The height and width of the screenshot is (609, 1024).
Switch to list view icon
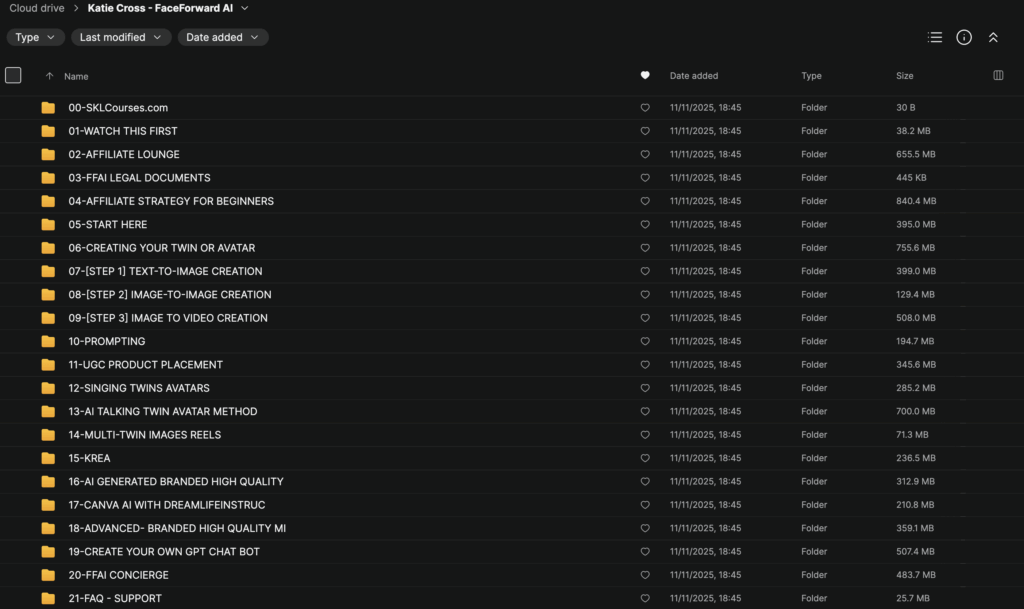(935, 37)
